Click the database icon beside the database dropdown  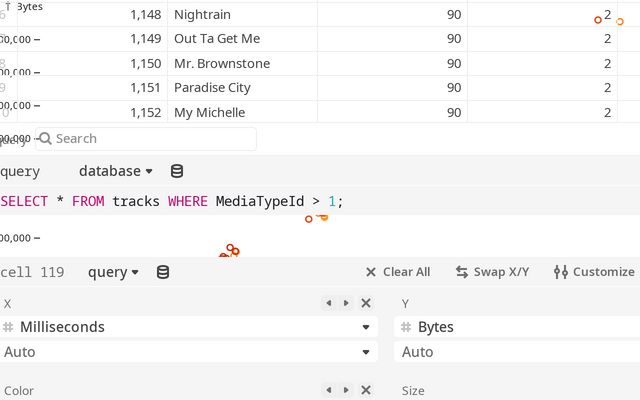click(177, 171)
